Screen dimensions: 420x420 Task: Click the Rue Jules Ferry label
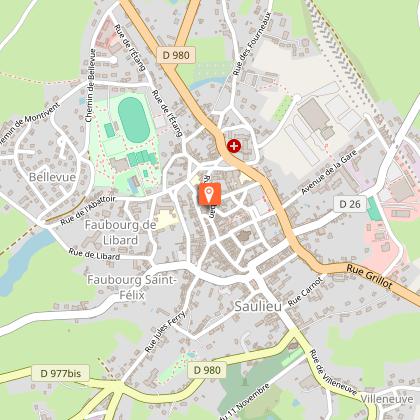coord(166,331)
